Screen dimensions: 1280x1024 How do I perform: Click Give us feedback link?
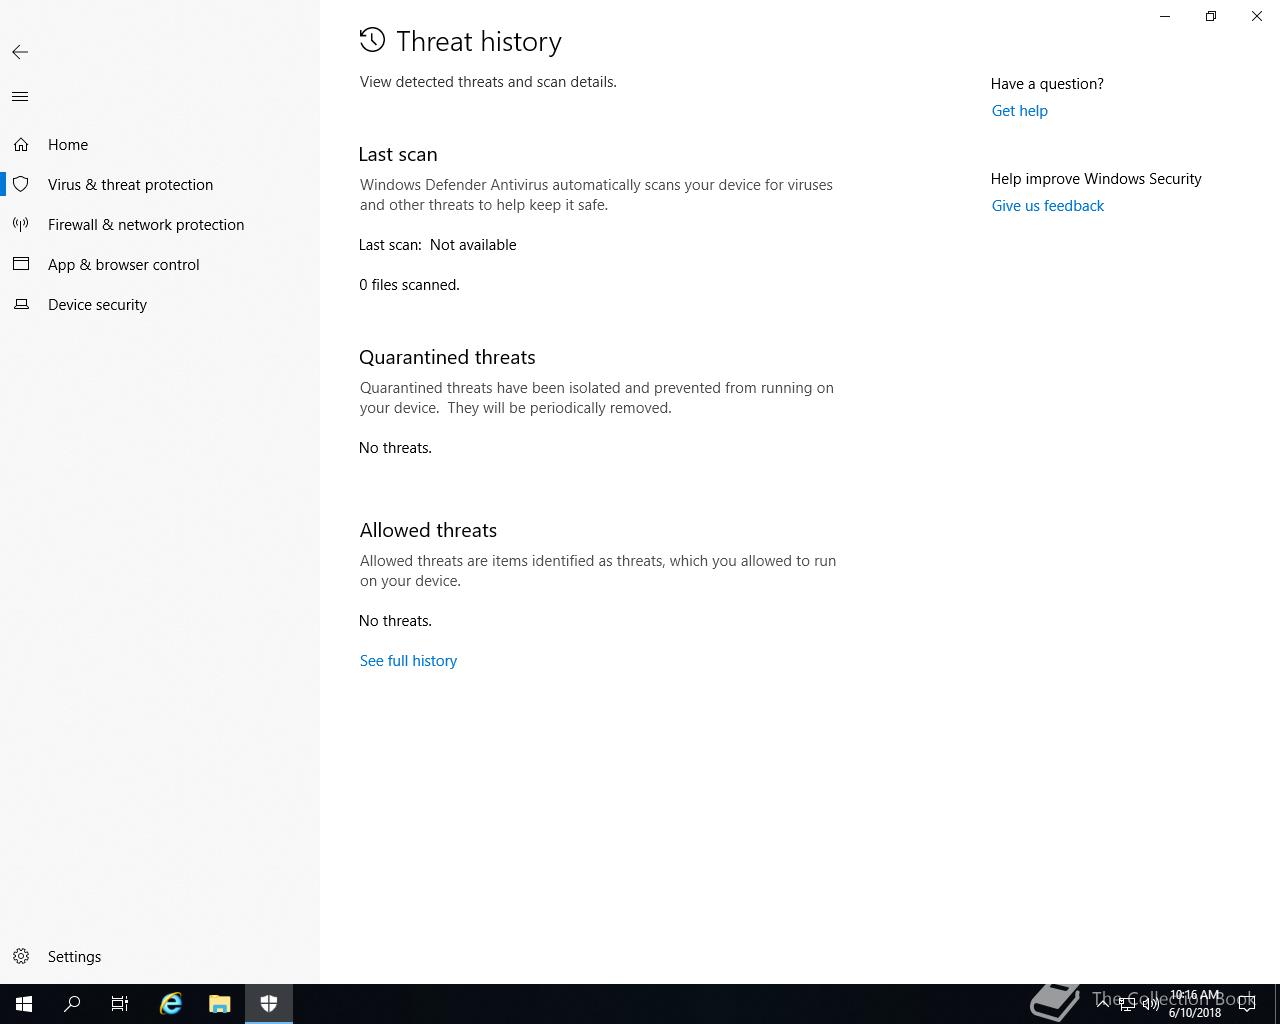pyautogui.click(x=1048, y=206)
